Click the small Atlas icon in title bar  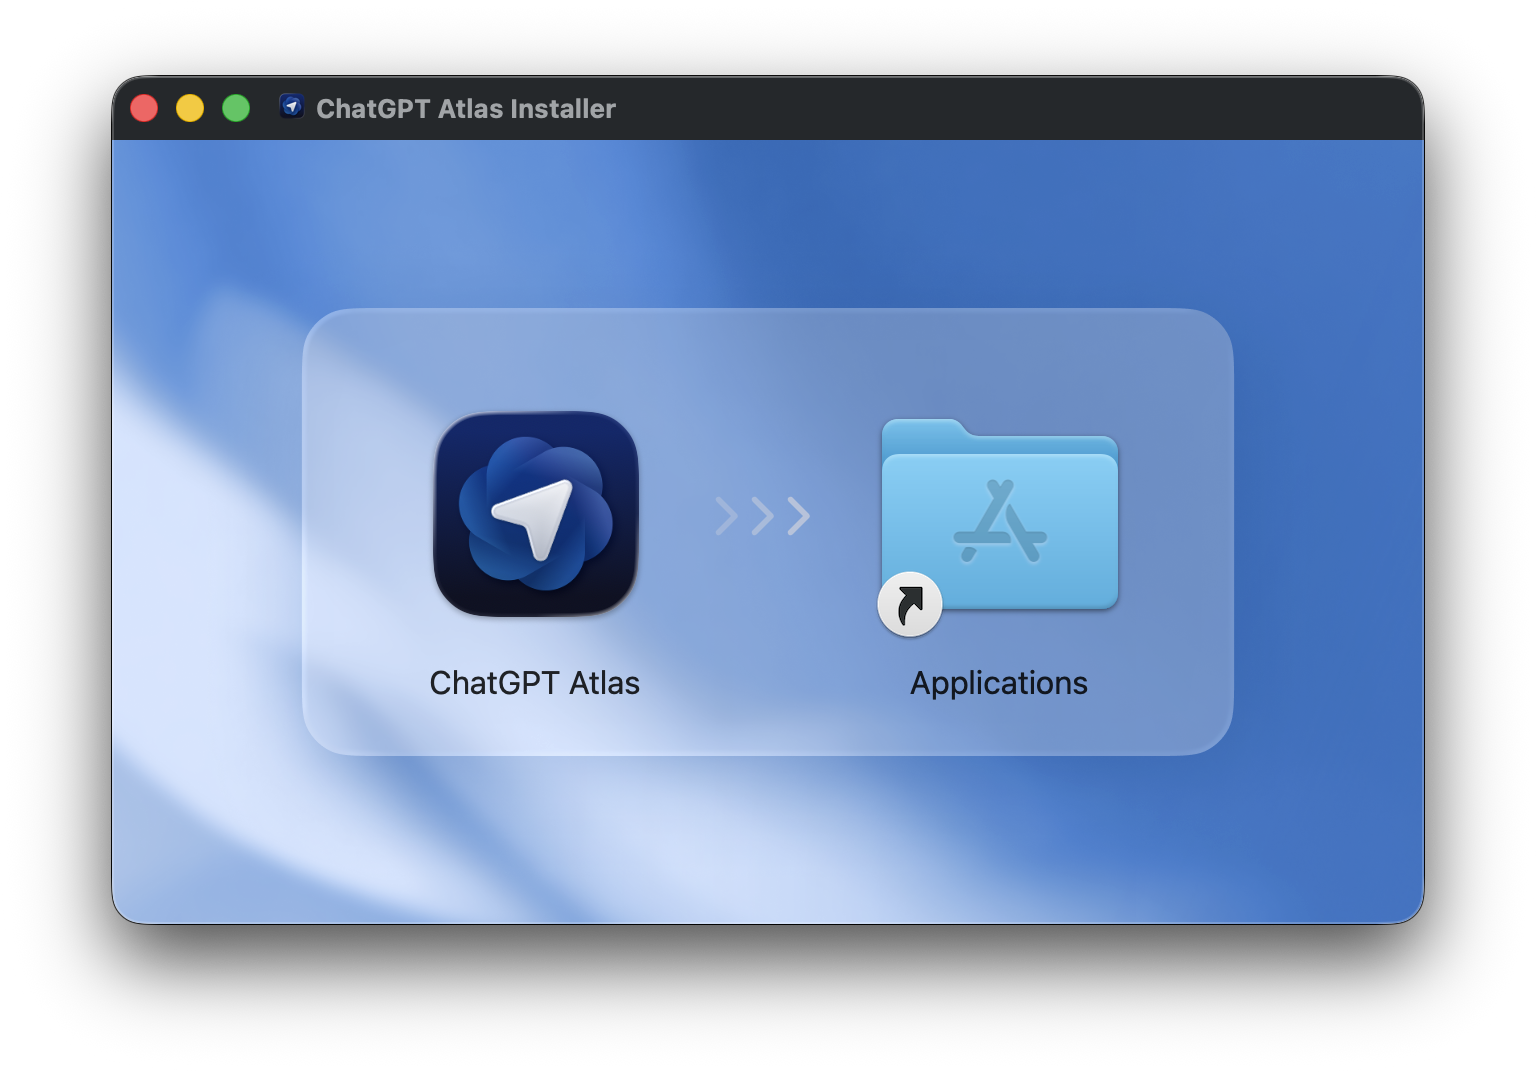tap(291, 107)
